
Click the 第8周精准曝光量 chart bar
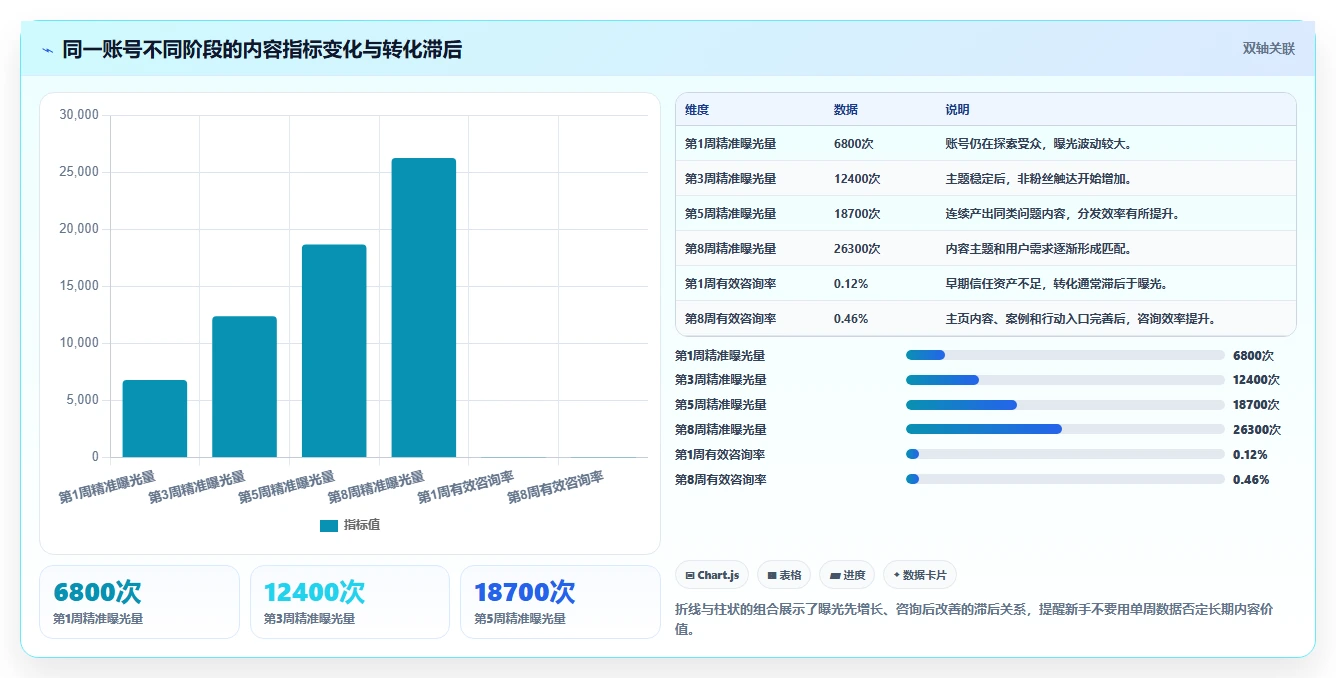coord(424,308)
